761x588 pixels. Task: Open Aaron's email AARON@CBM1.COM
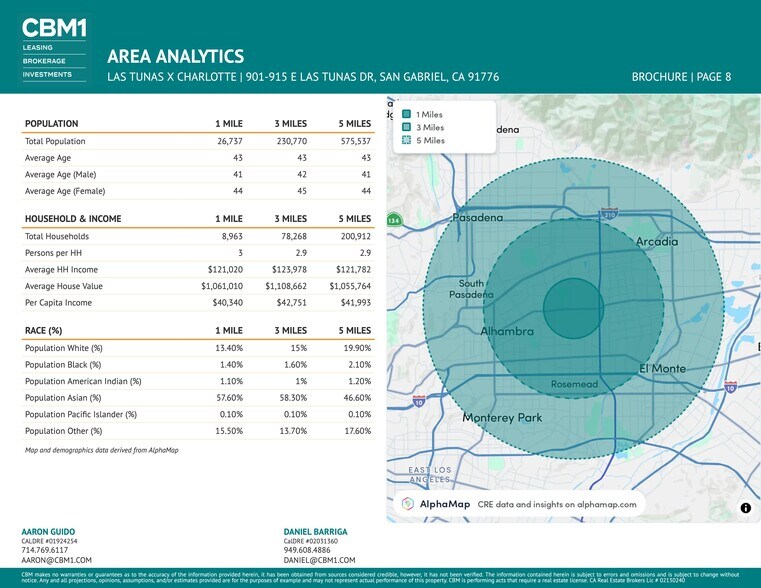click(x=56, y=561)
